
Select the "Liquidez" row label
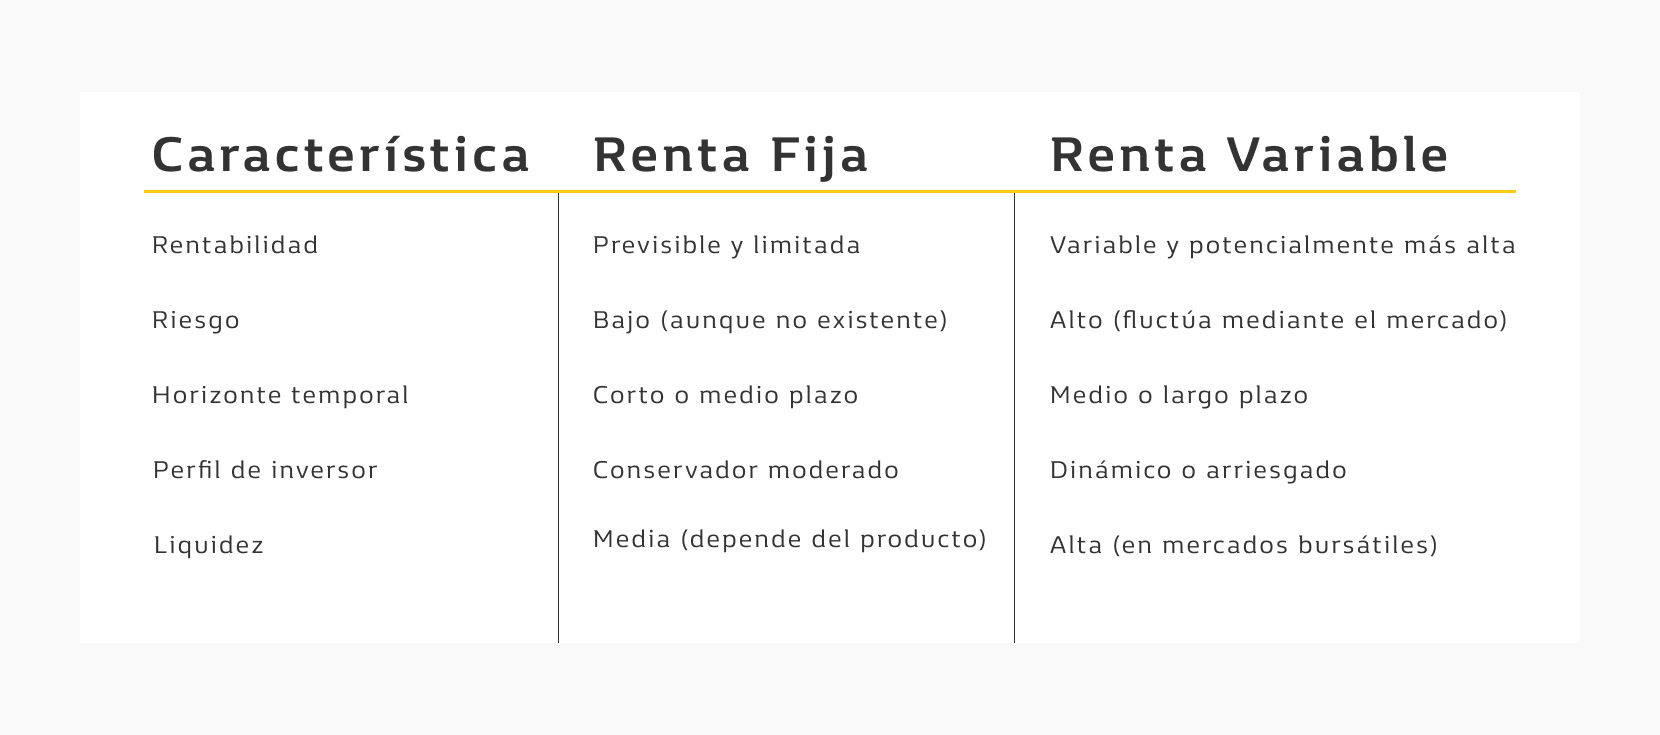[208, 545]
